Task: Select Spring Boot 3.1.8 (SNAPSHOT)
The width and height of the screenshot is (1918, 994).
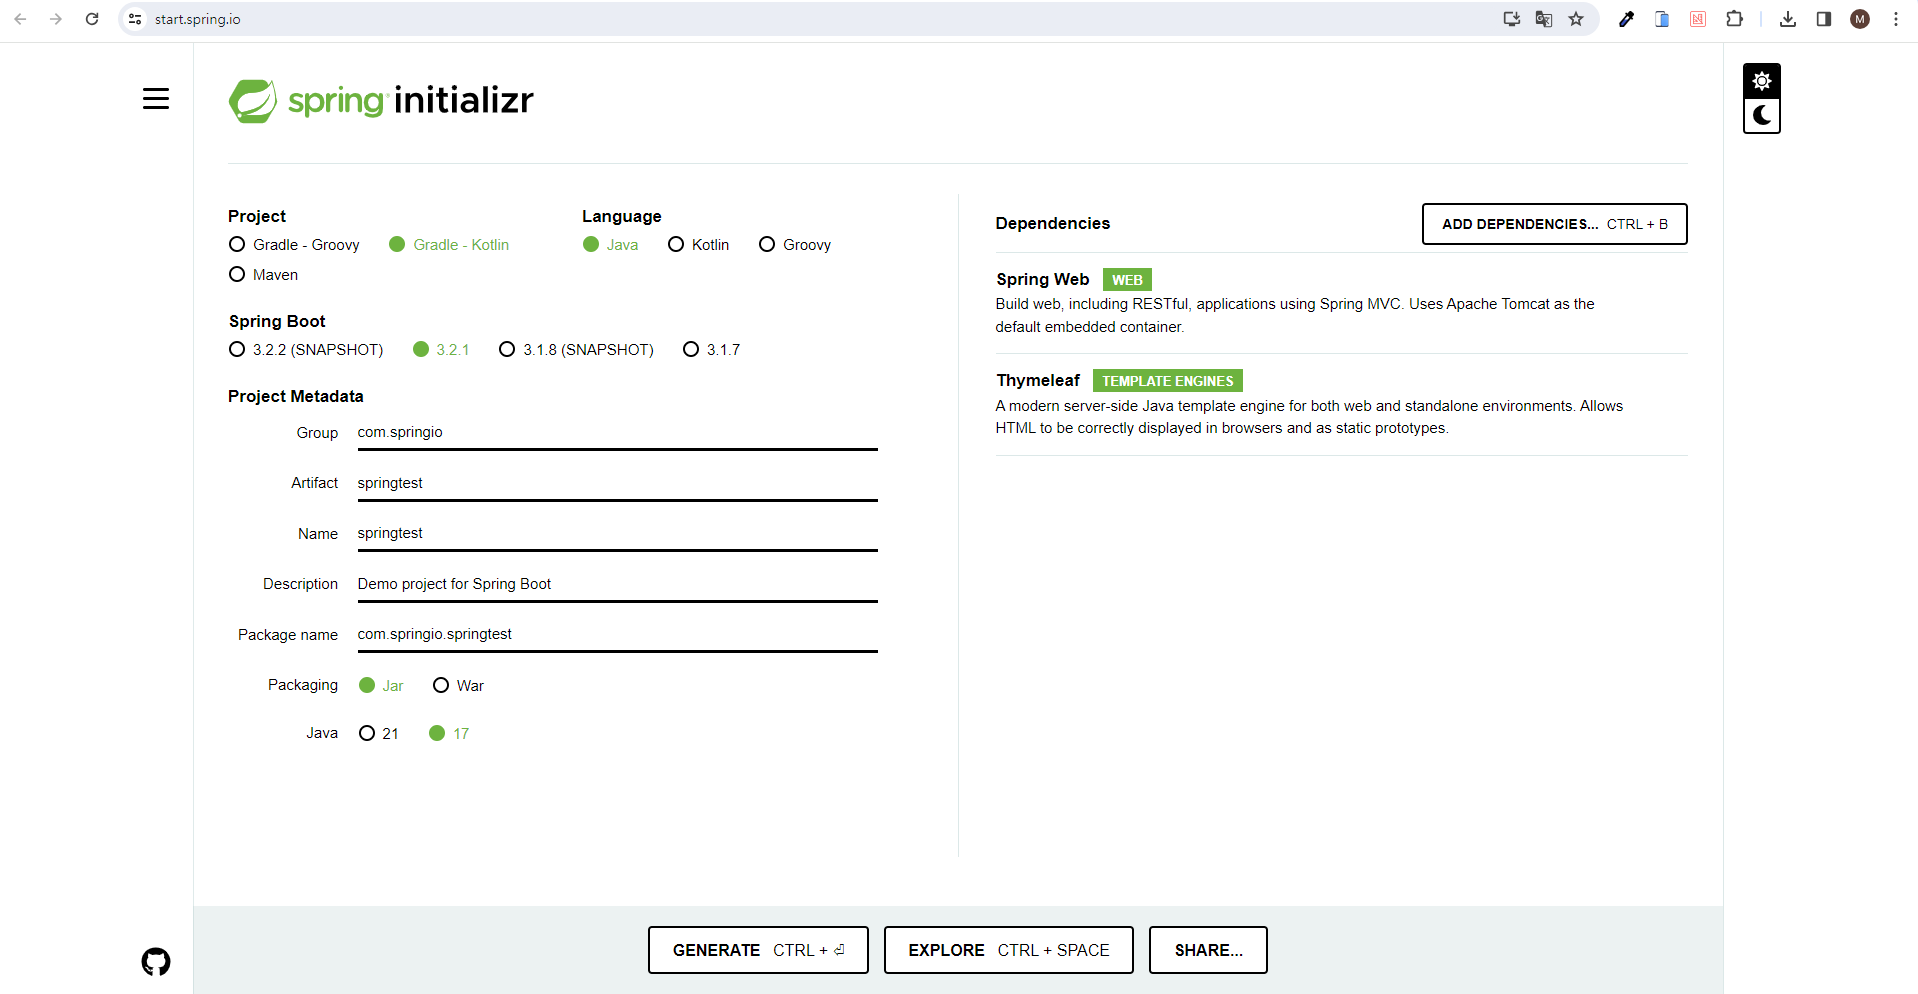Action: coord(577,350)
